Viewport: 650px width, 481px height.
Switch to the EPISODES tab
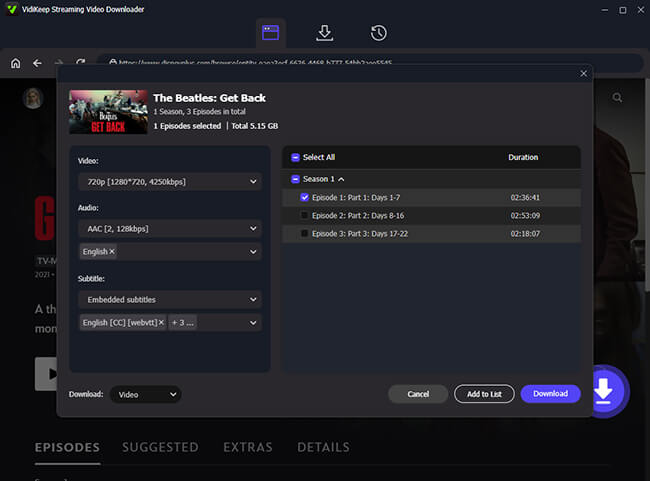(67, 447)
